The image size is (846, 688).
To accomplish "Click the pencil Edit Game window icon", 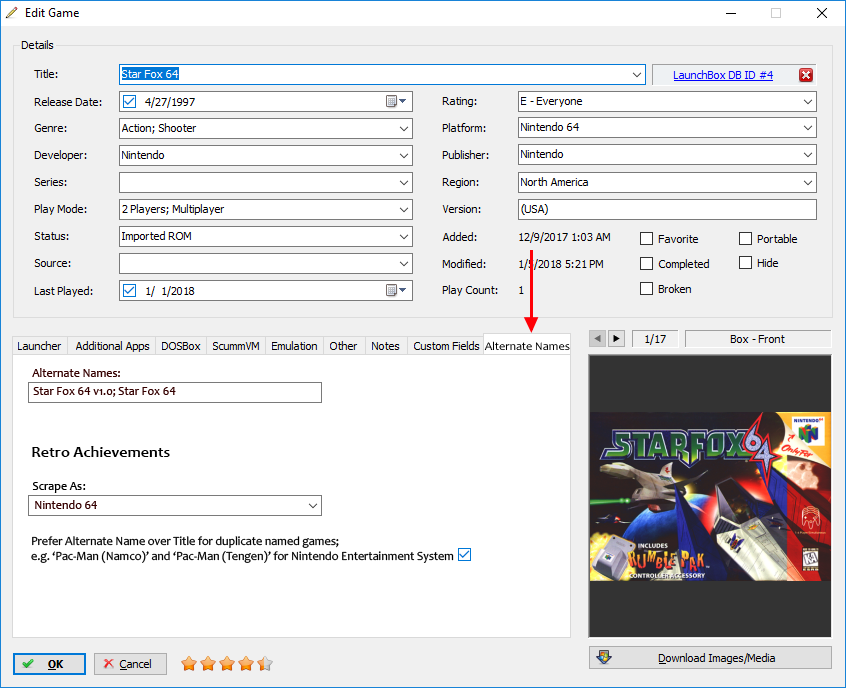I will [x=11, y=12].
